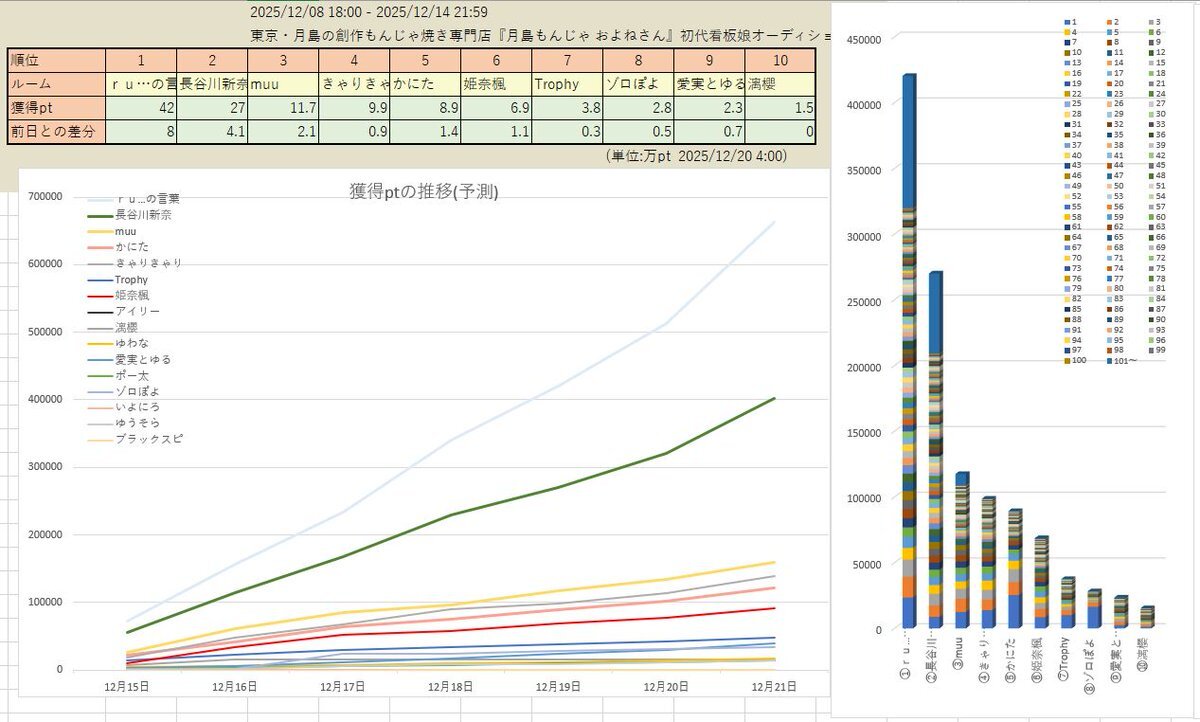Select the stacked bar labeled ②長谷川…
Image resolution: width=1200 pixels, height=722 pixels.
935,450
